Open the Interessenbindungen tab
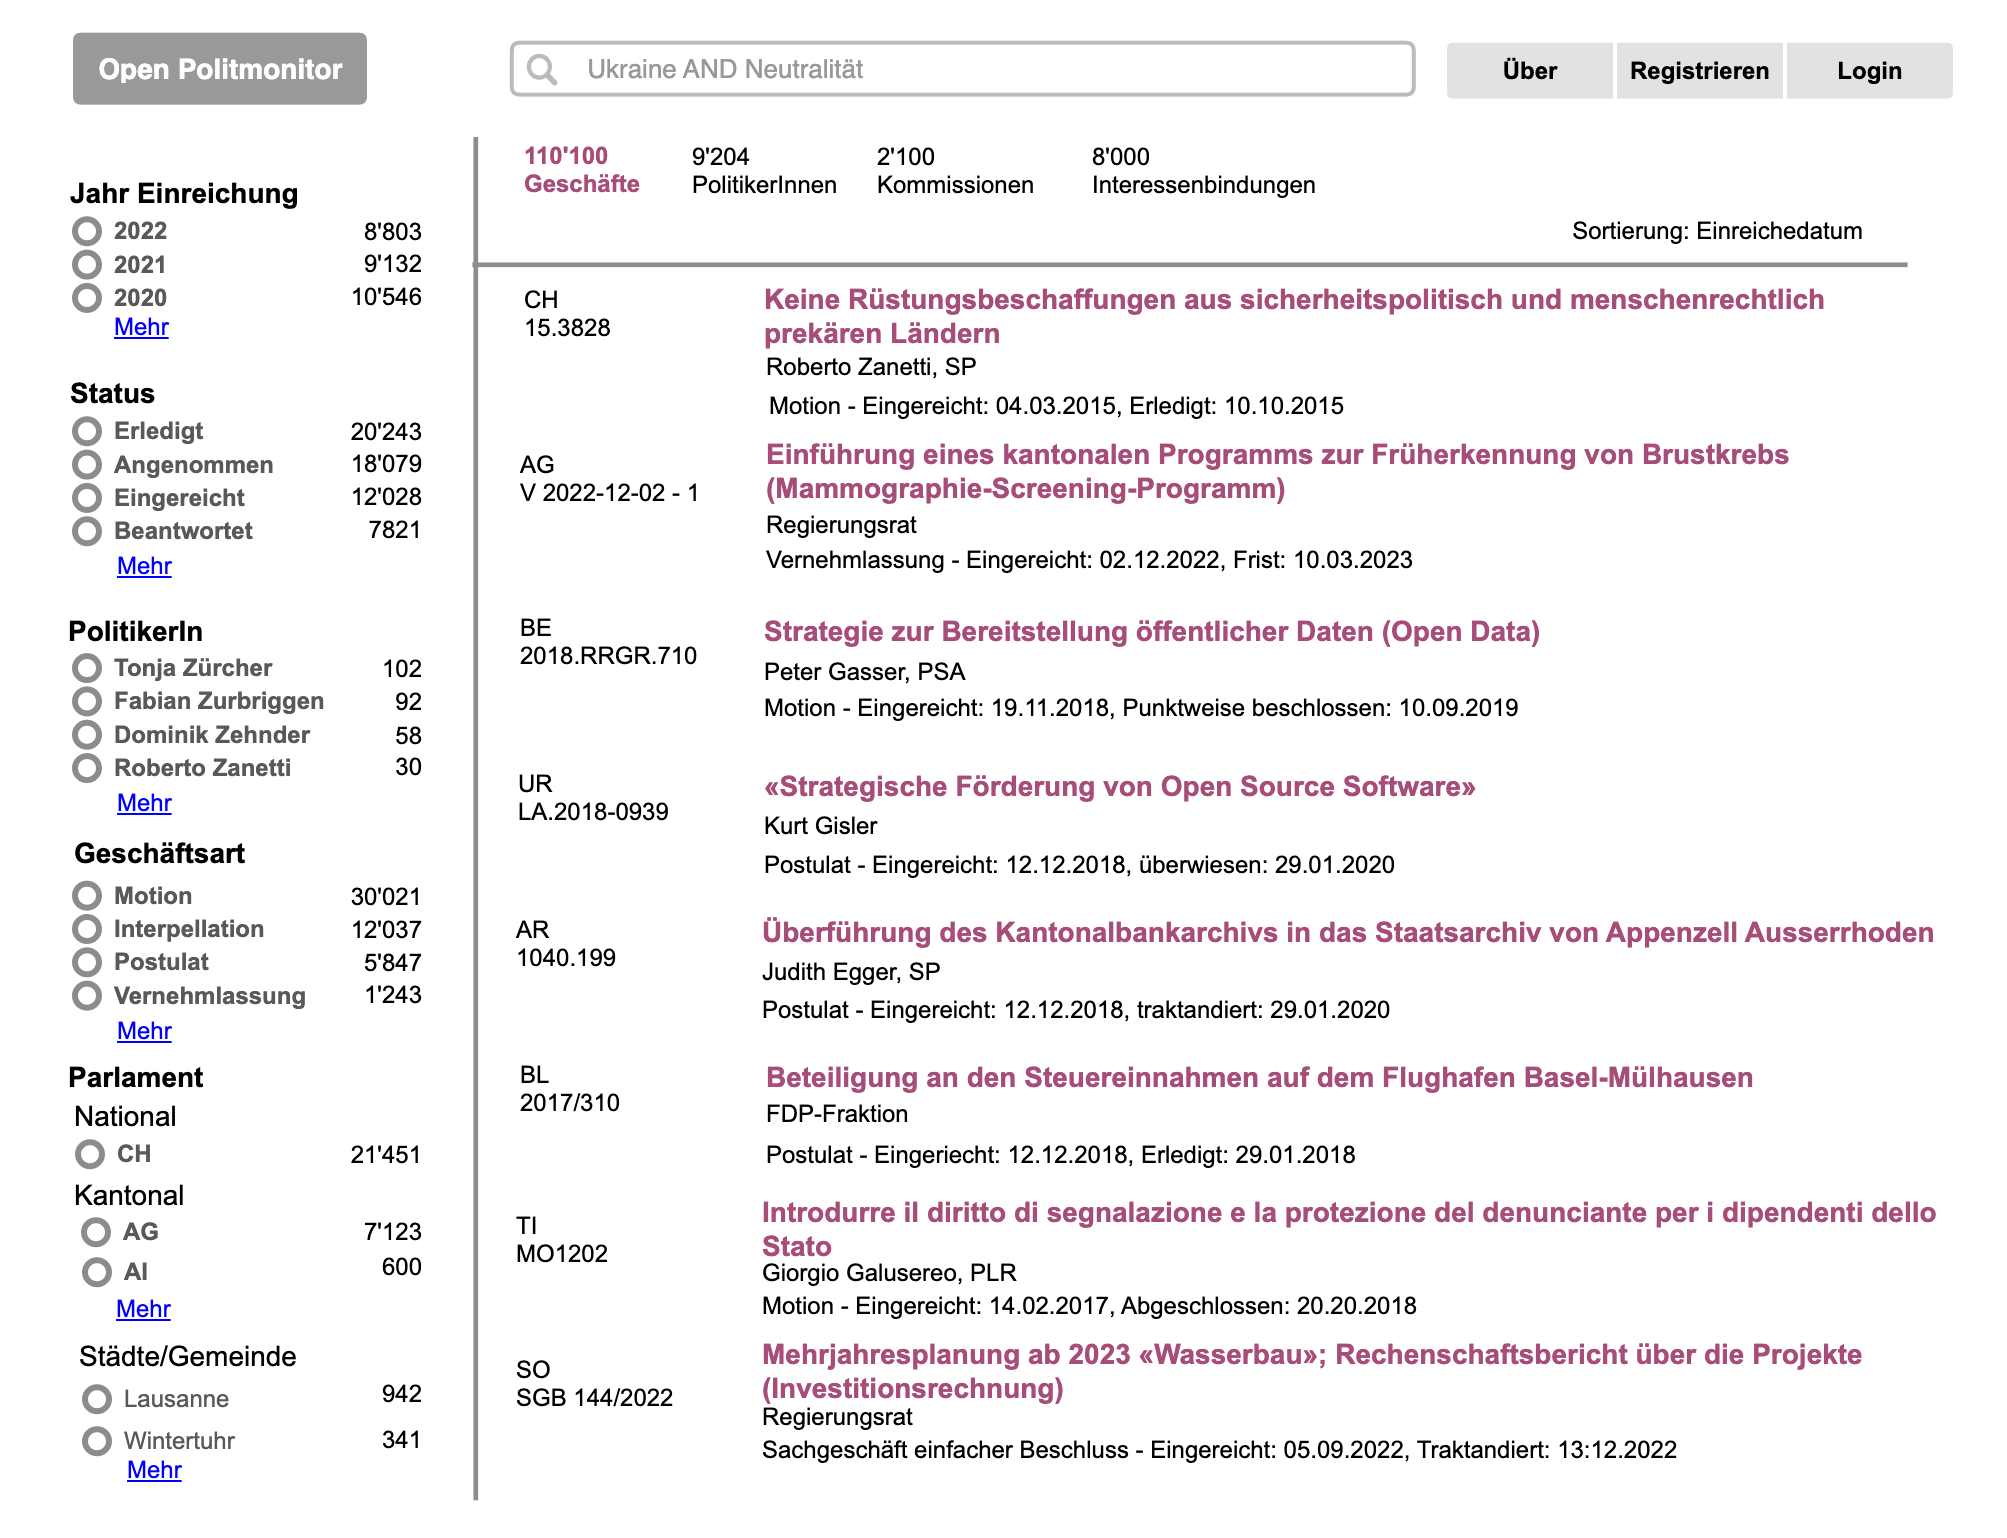2007x1538 pixels. click(x=1203, y=171)
